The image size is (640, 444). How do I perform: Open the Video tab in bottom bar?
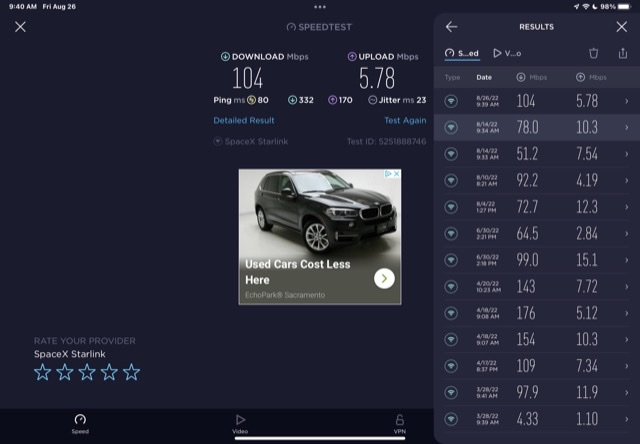tap(240, 424)
